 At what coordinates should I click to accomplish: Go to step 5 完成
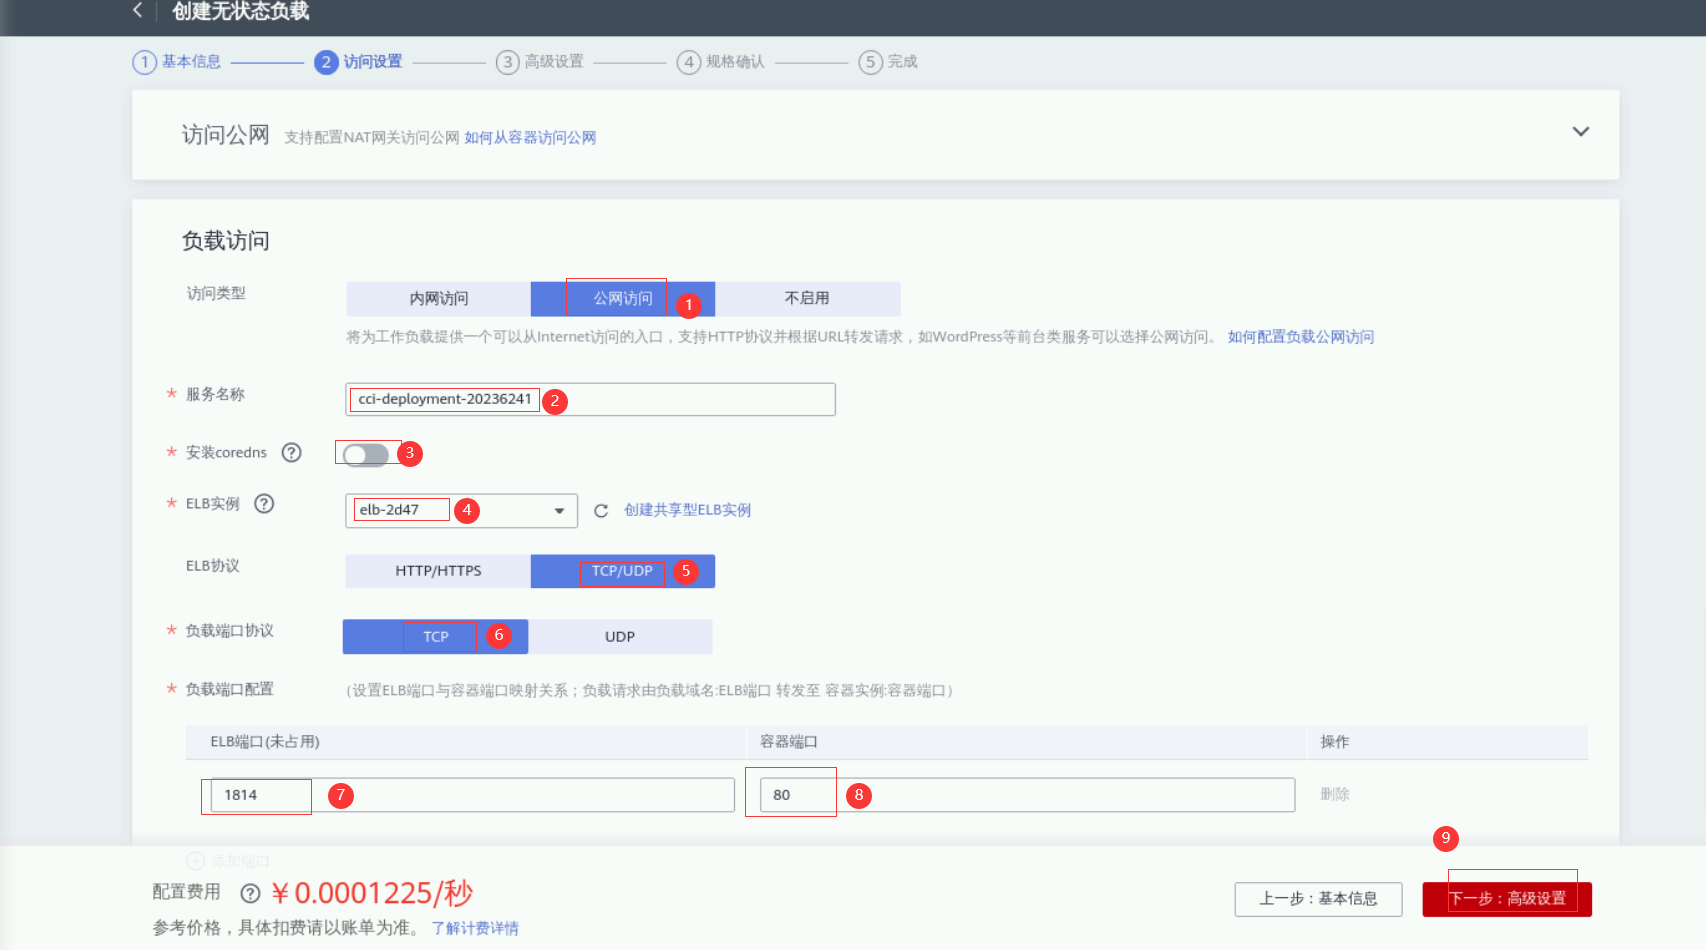tap(888, 62)
